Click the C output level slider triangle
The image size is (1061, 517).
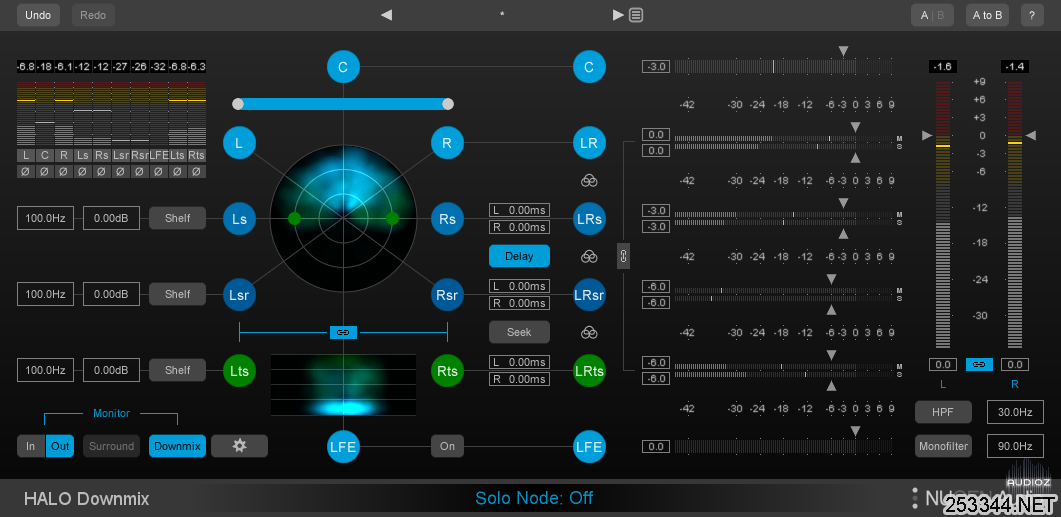coord(842,51)
